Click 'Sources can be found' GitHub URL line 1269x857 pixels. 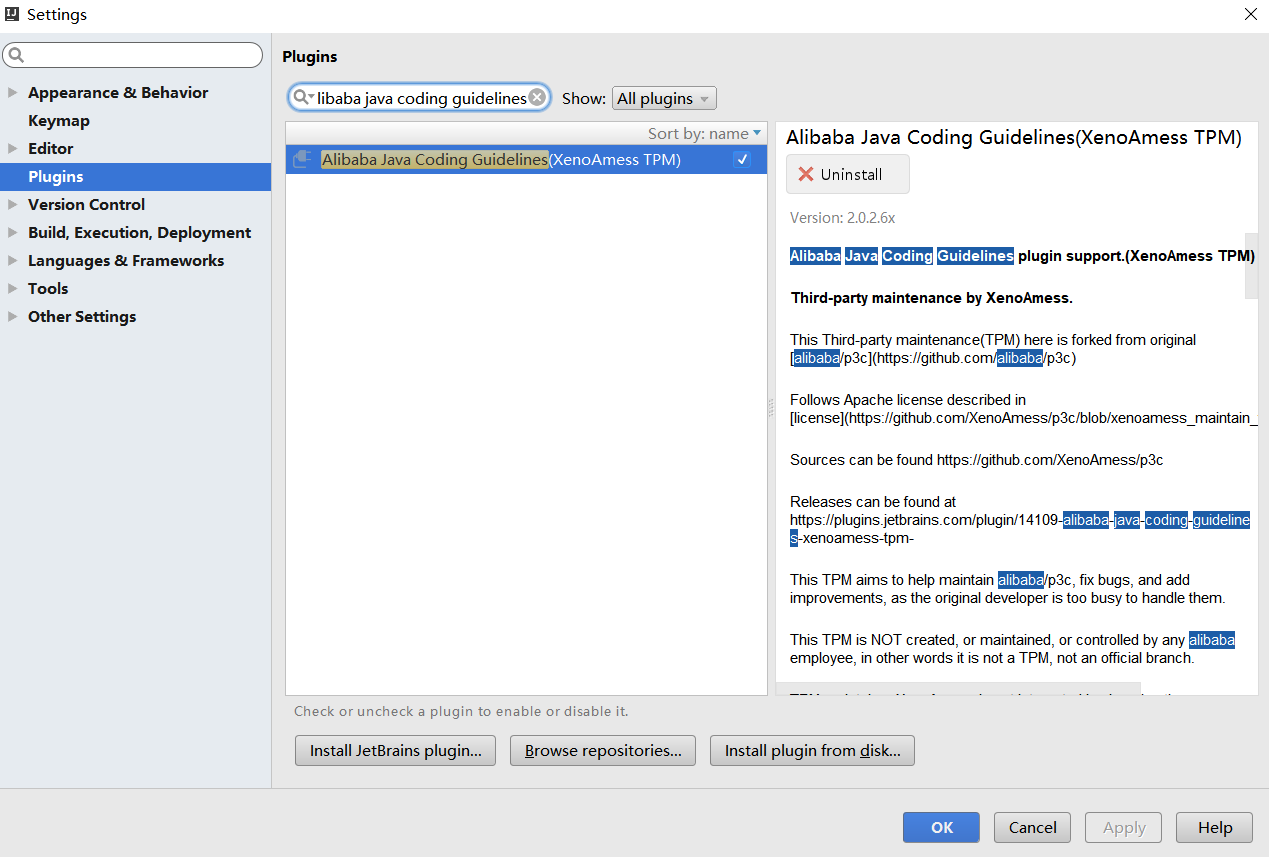click(977, 460)
